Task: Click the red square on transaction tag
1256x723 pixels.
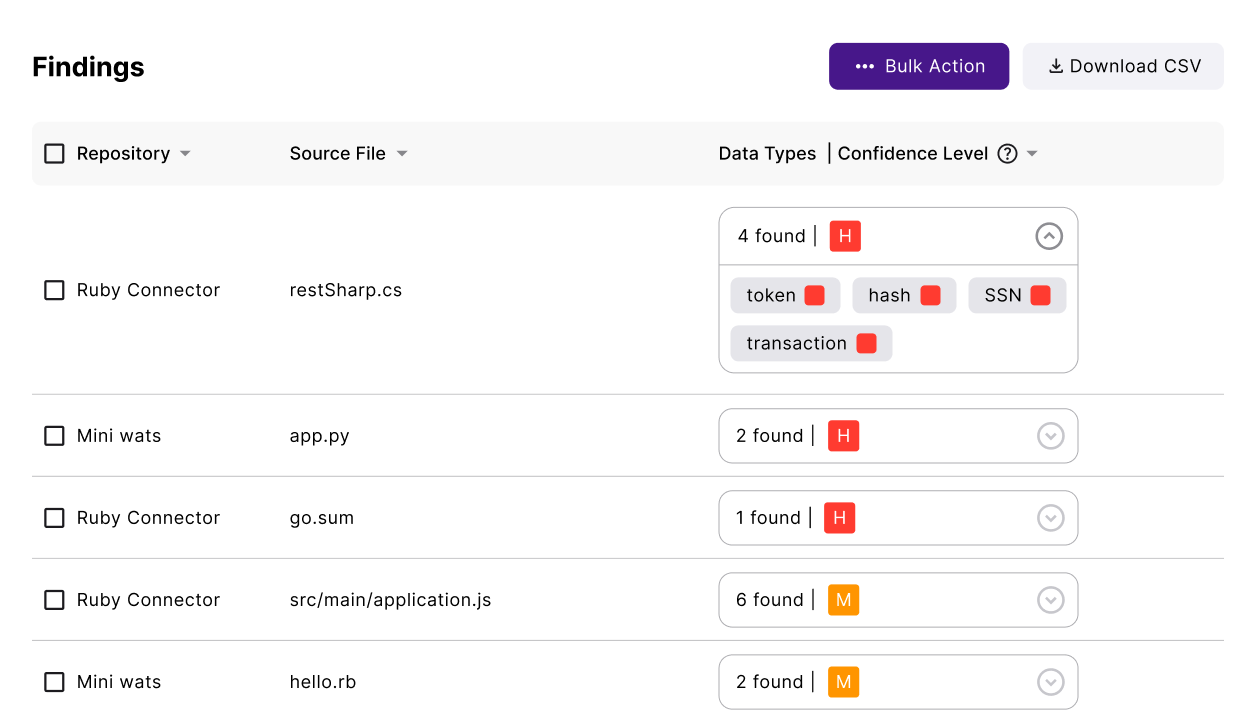Action: coord(866,343)
